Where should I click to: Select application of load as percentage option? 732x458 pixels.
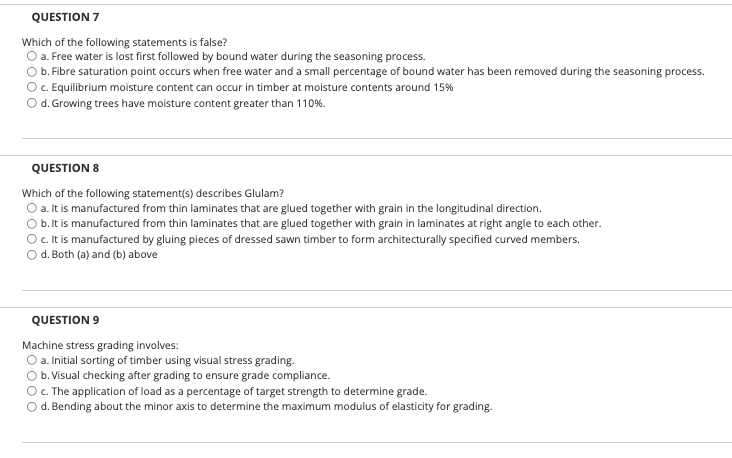click(x=31, y=391)
